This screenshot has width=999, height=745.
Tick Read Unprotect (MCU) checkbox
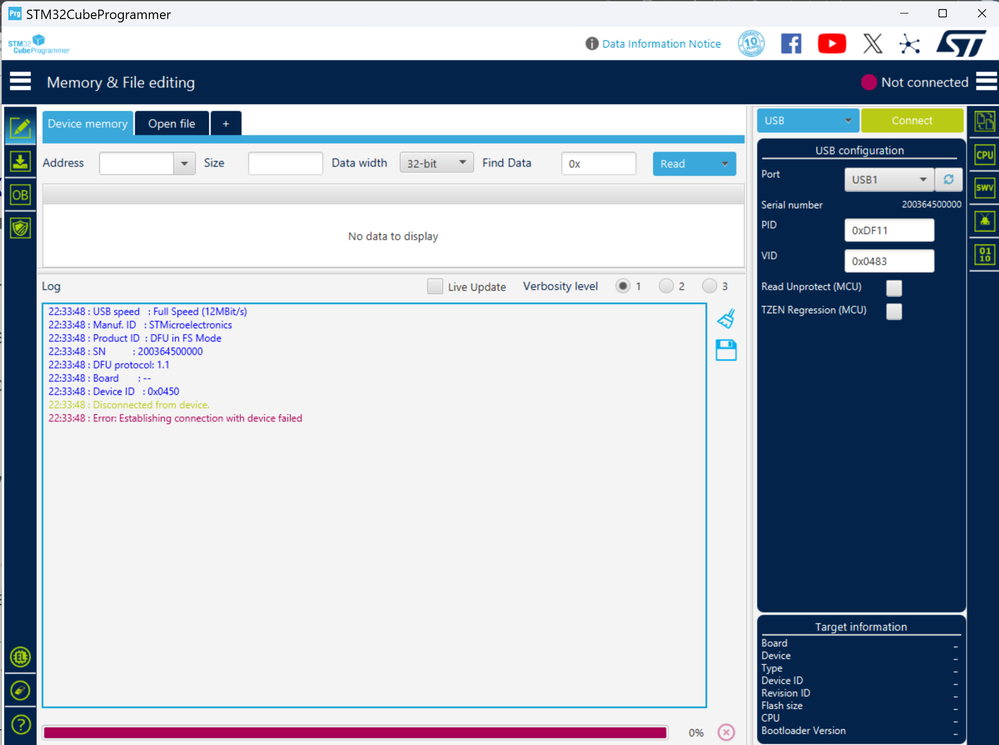click(894, 288)
